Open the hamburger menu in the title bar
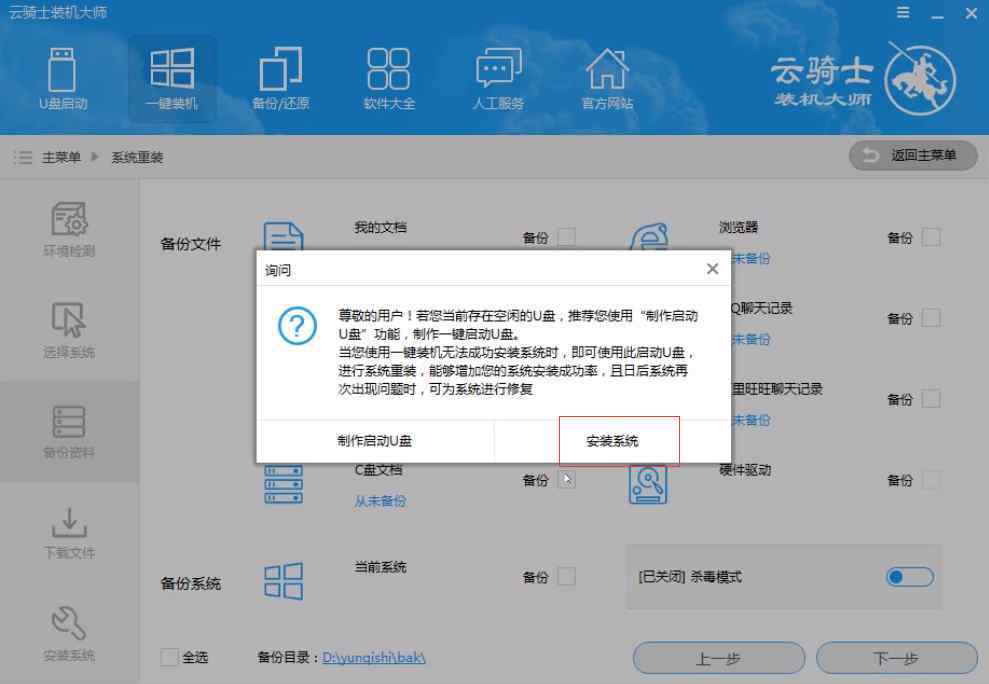The height and width of the screenshot is (684, 989). click(903, 13)
